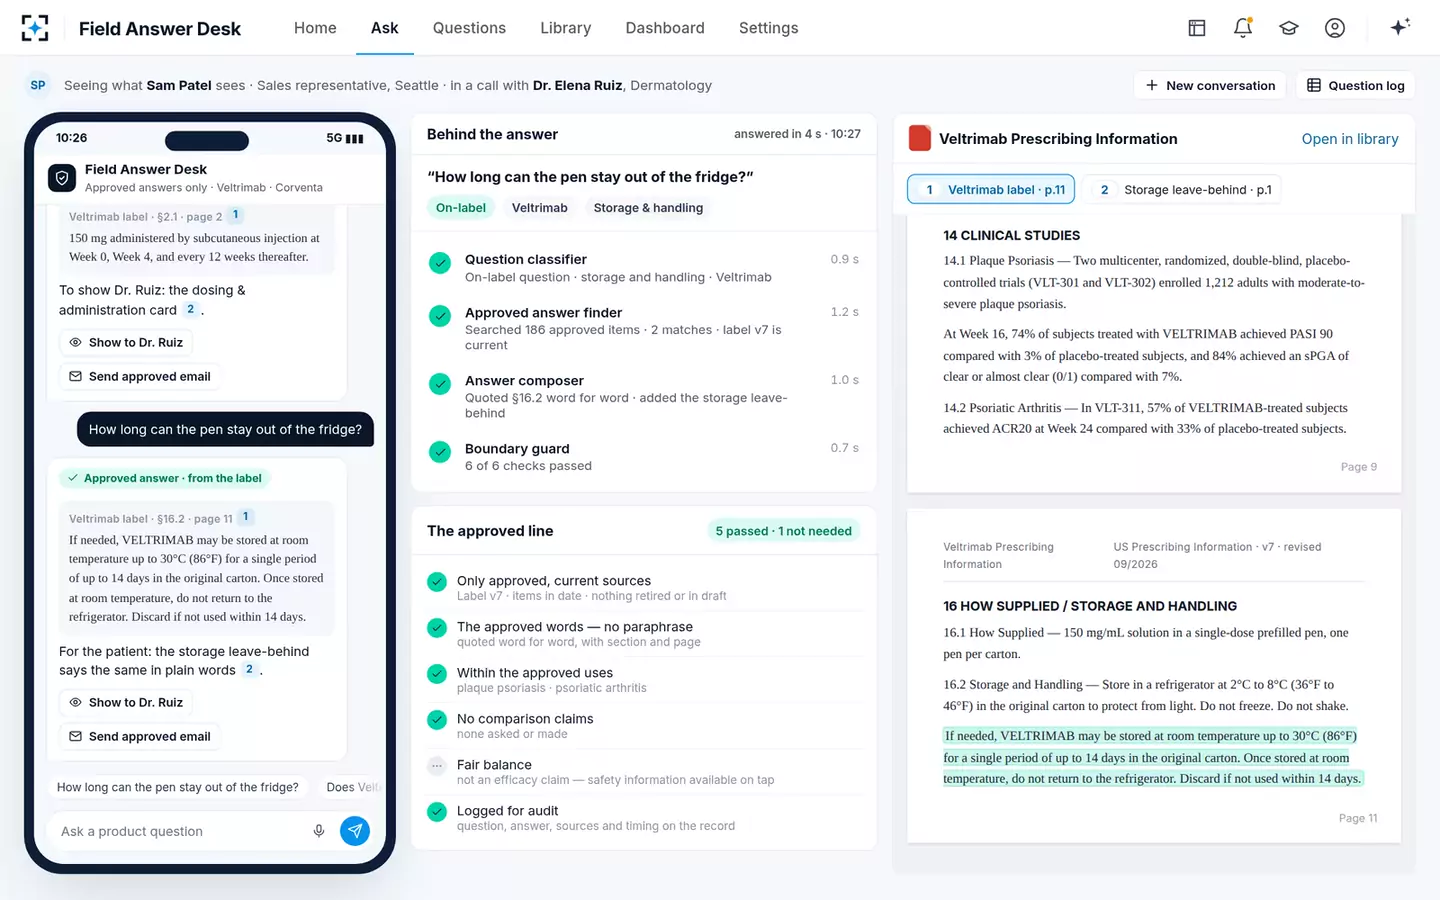
Task: Click the sparkle assistant icon
Action: [1400, 27]
